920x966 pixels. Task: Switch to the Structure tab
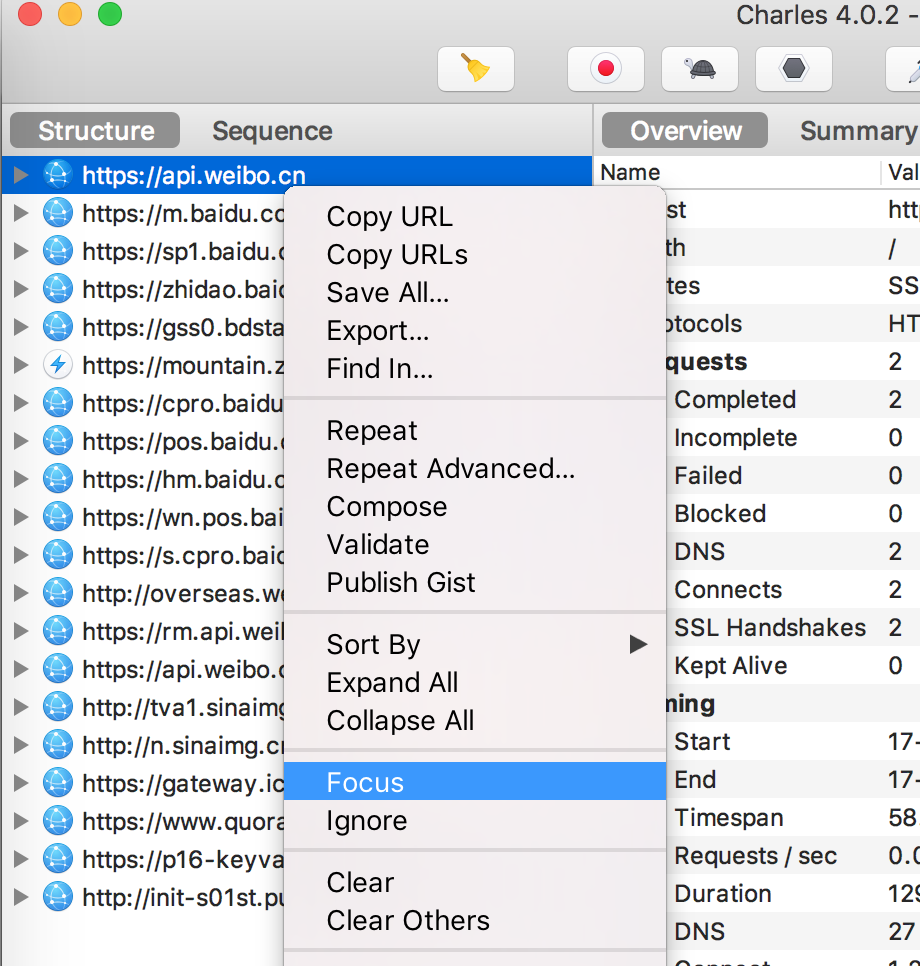[x=96, y=131]
